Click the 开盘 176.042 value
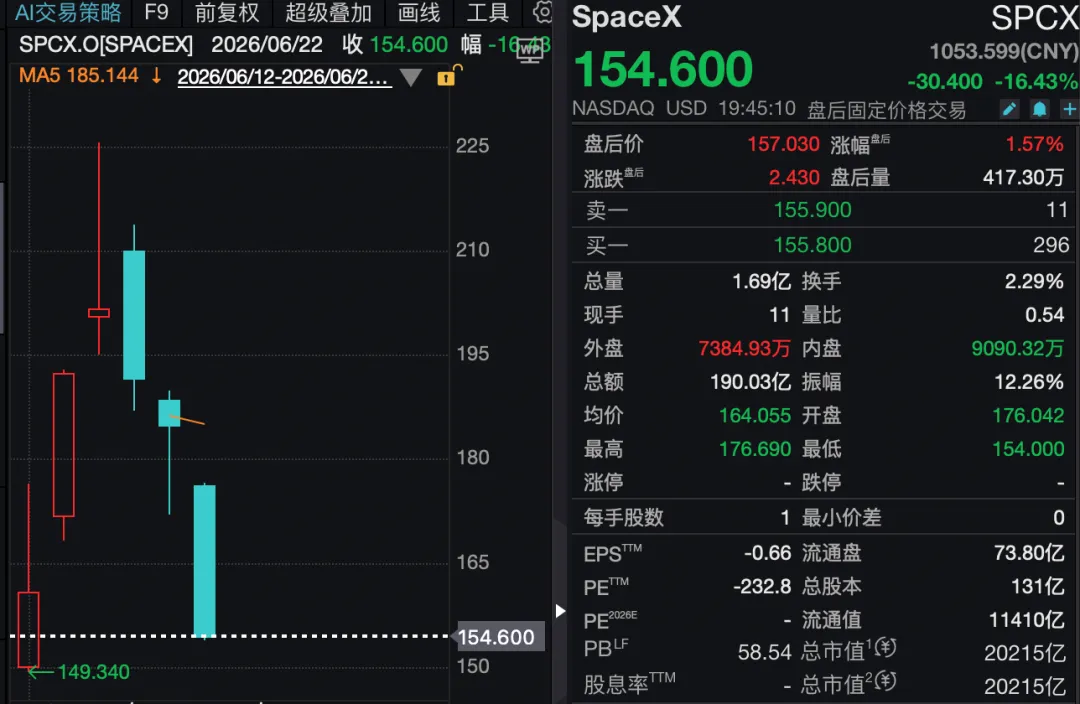This screenshot has width=1080, height=704. tap(1028, 415)
